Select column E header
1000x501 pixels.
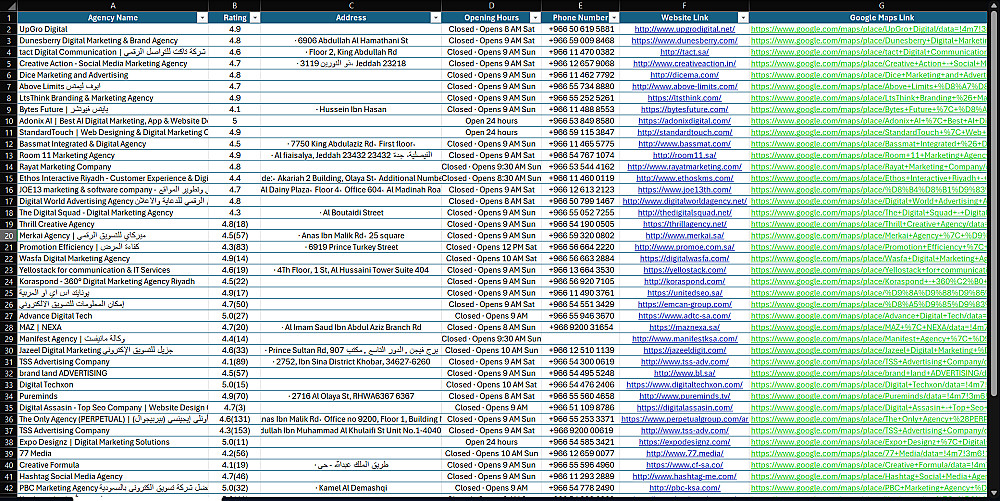[580, 6]
